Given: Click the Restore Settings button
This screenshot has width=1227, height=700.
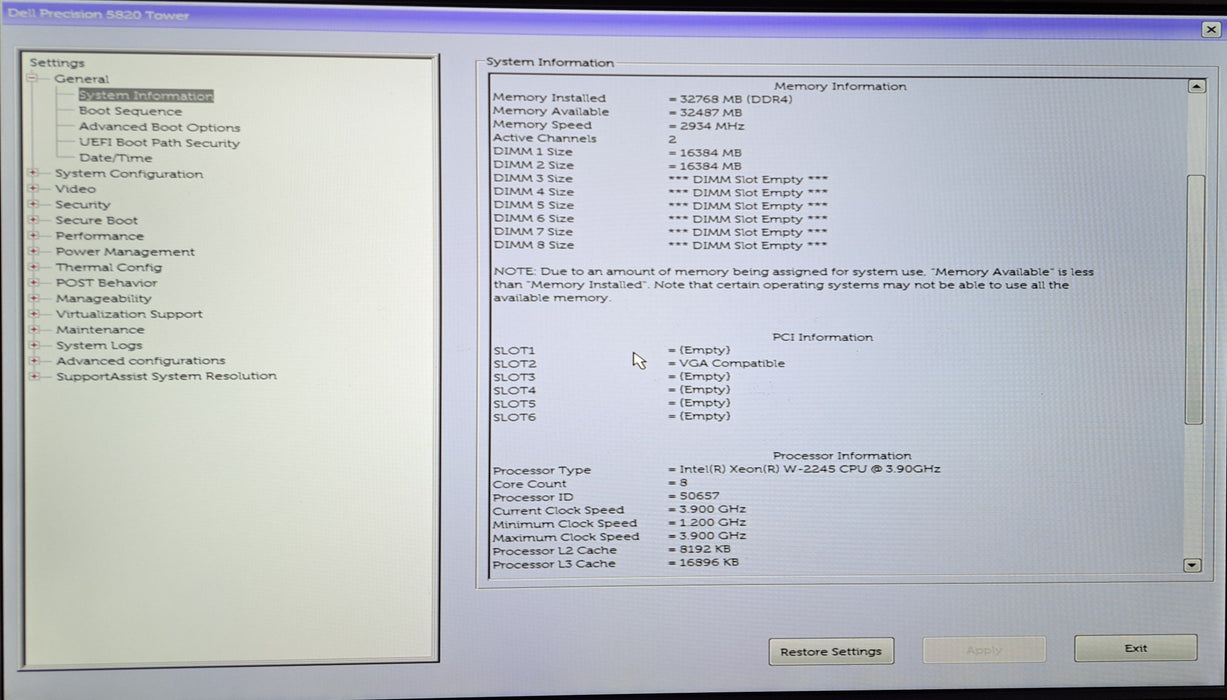Looking at the screenshot, I should click(x=831, y=651).
